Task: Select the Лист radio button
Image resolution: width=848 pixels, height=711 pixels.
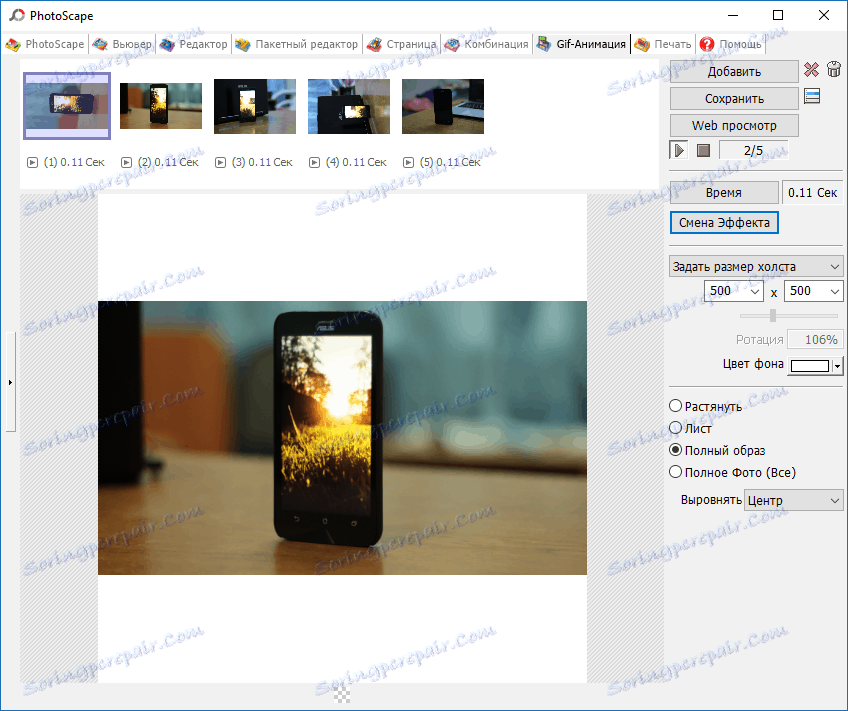Action: [x=676, y=428]
